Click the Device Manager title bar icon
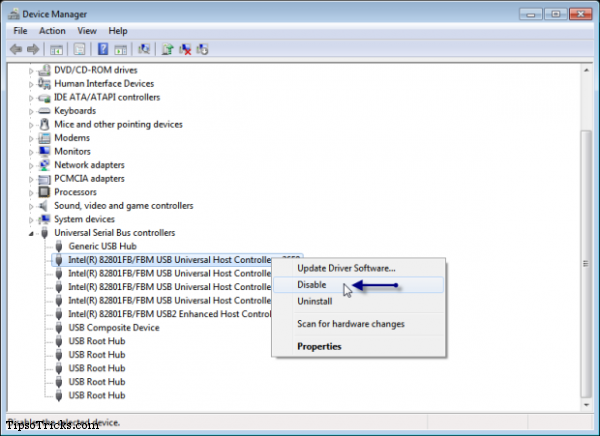 click(14, 14)
